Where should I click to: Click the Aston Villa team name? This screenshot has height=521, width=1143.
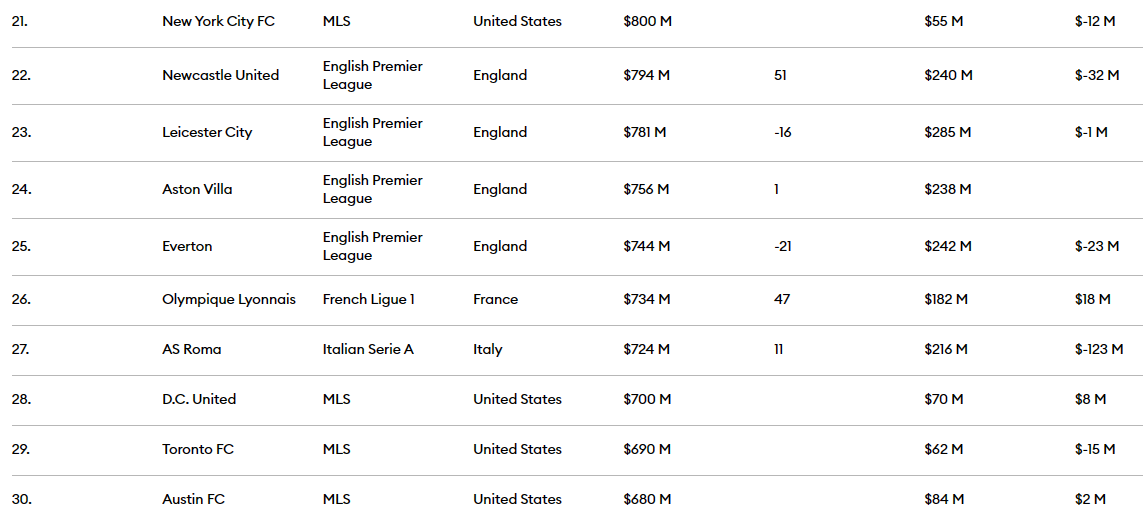tap(197, 189)
